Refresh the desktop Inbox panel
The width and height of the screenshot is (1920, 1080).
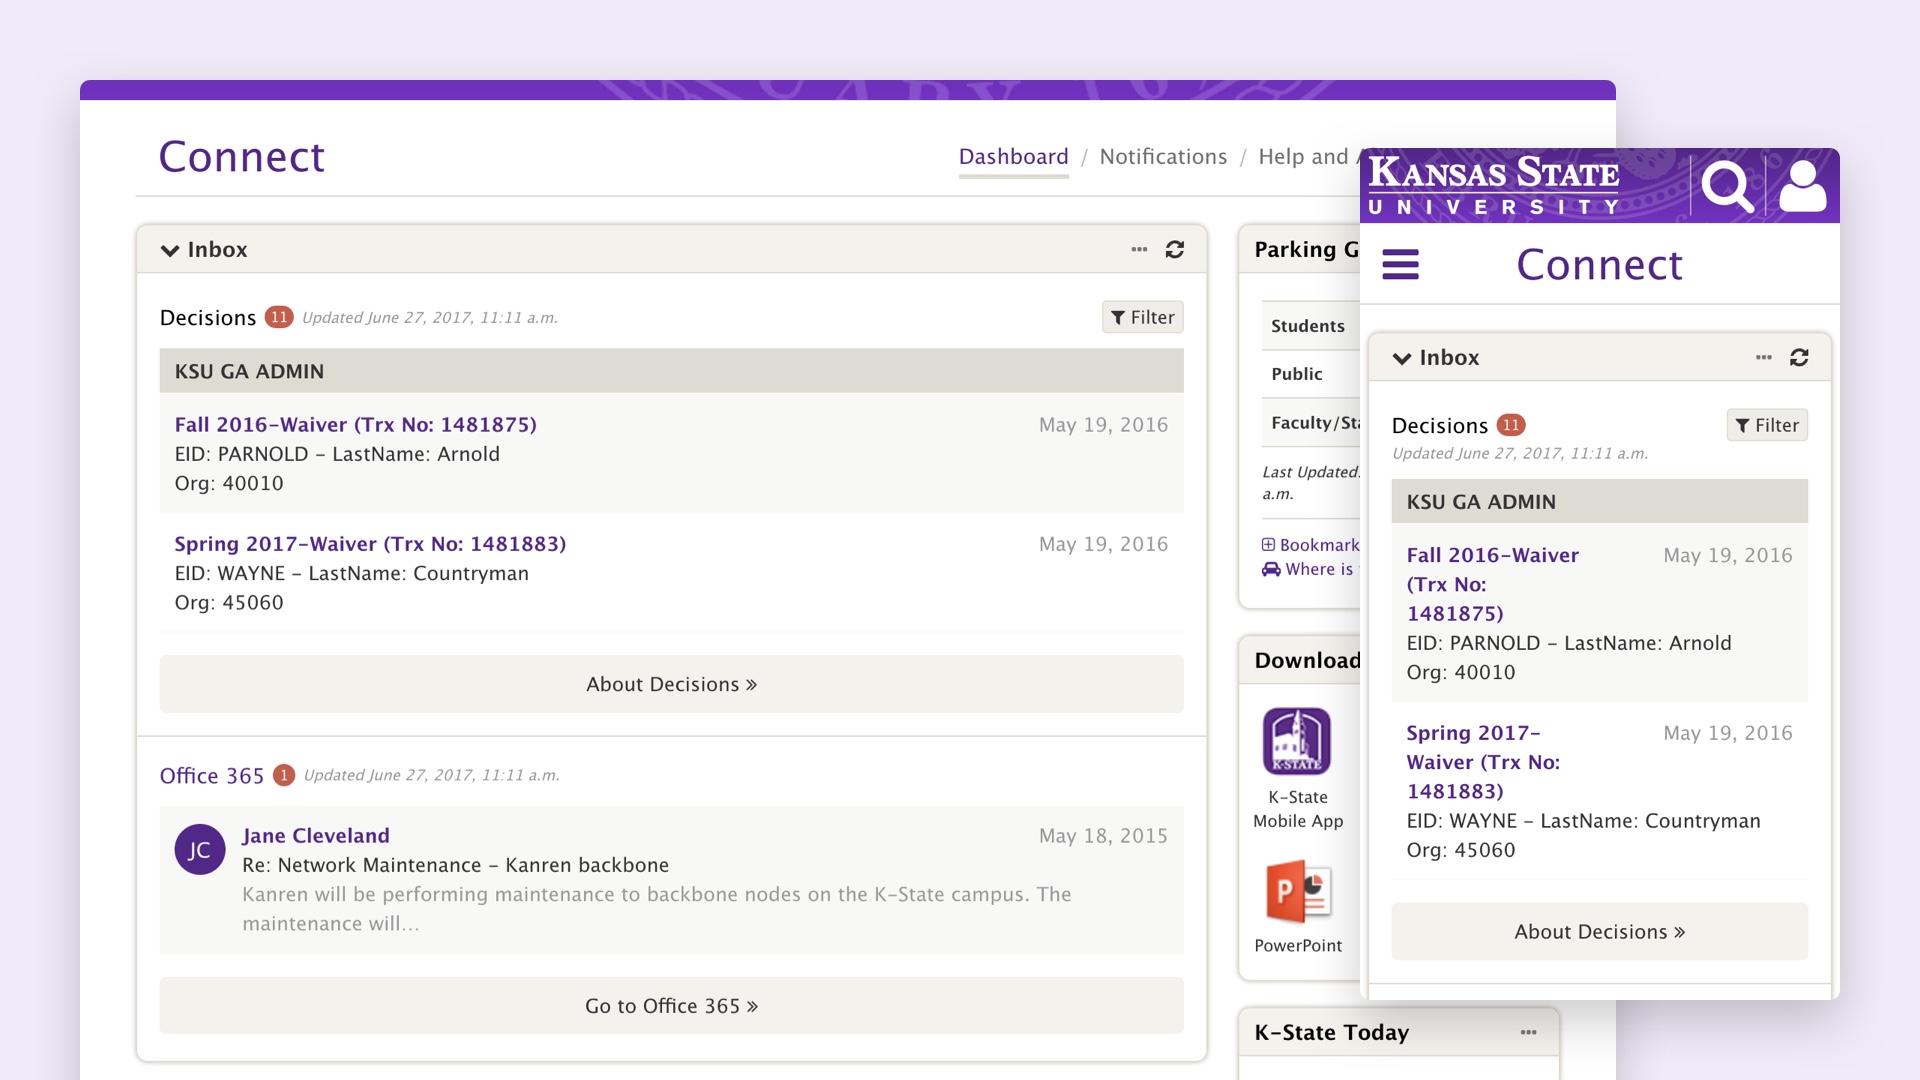pos(1175,249)
